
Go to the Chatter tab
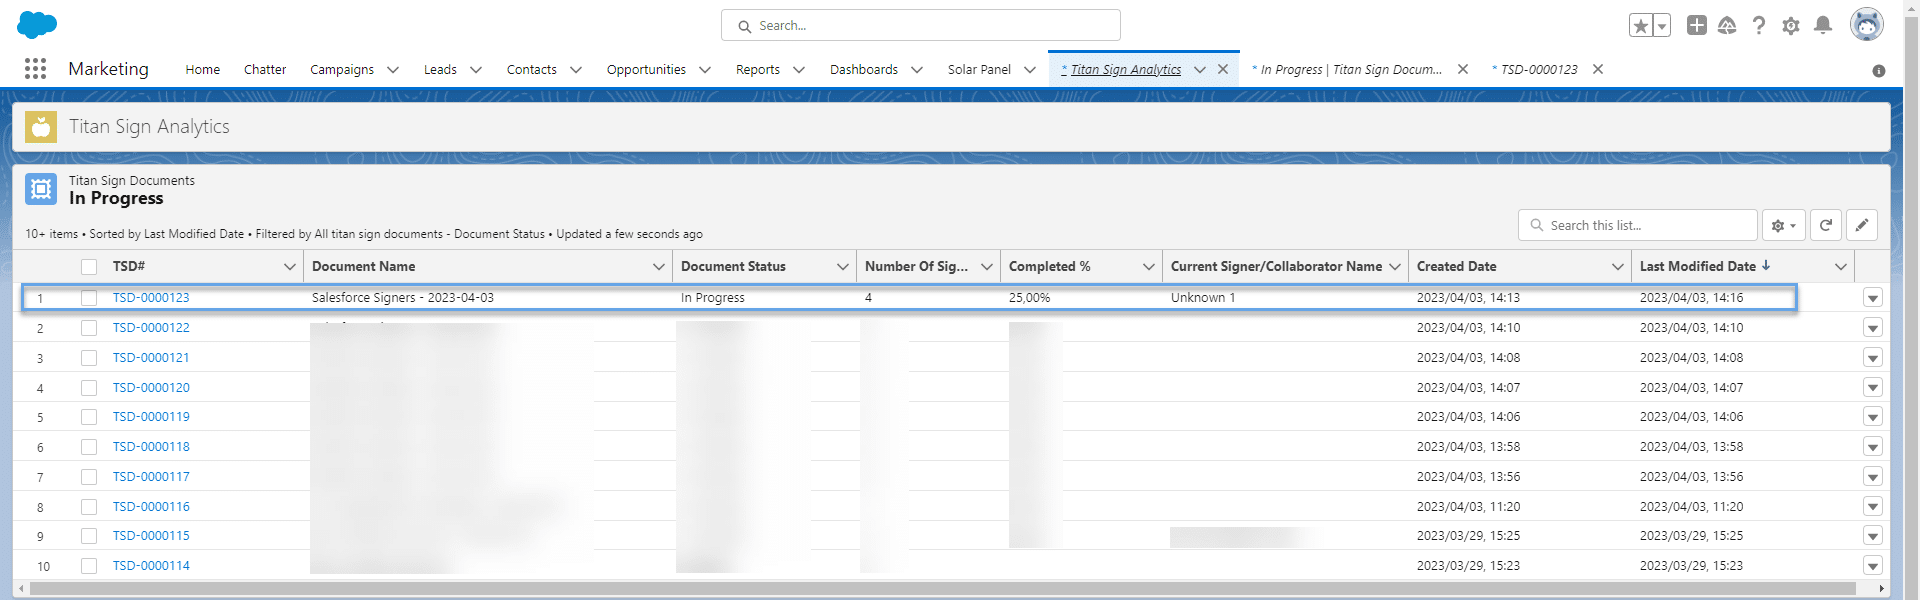(265, 70)
